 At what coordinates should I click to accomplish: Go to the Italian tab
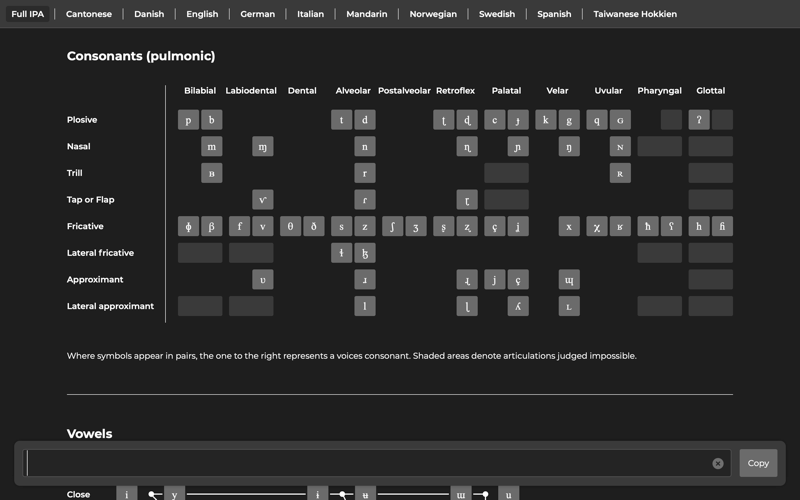pyautogui.click(x=310, y=14)
